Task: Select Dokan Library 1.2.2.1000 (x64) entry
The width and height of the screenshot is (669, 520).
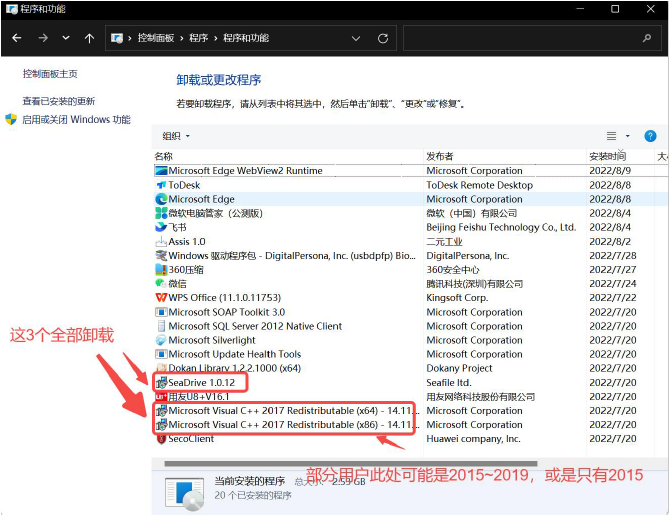Action: click(234, 368)
